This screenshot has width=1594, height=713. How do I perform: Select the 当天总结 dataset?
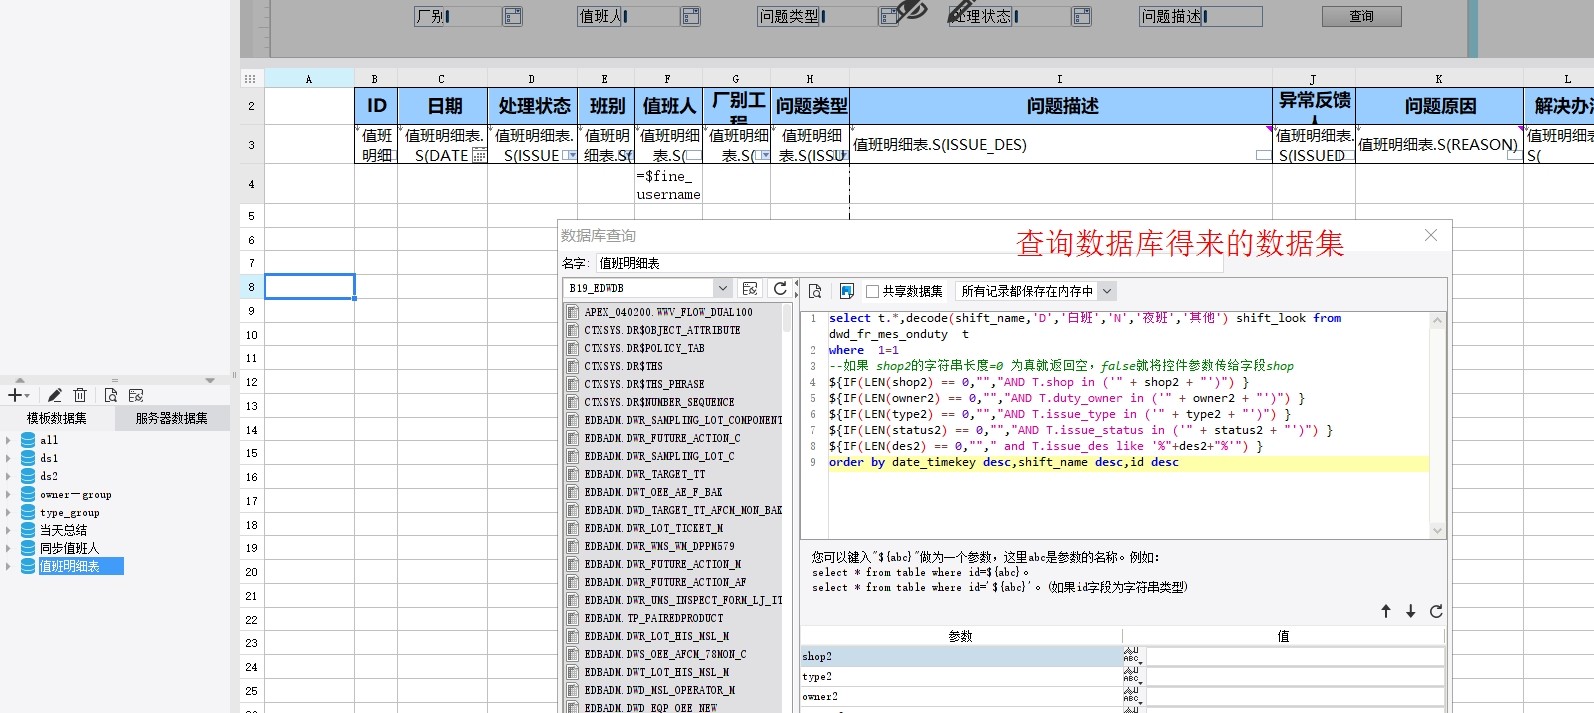click(x=63, y=530)
